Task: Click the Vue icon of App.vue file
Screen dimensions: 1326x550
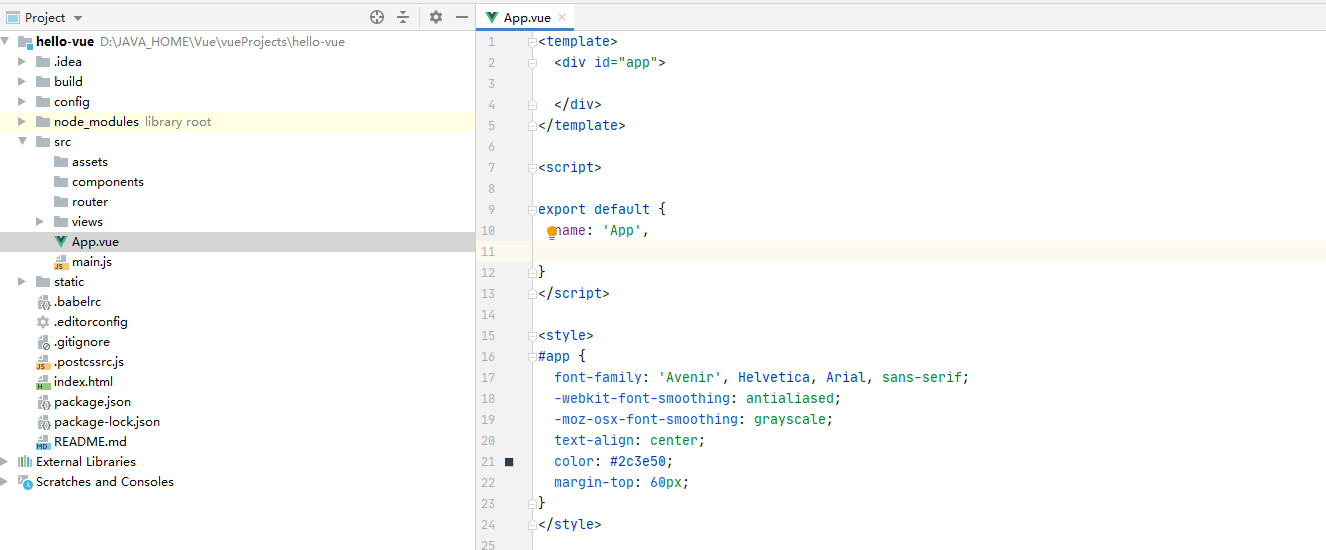Action: [x=61, y=242]
